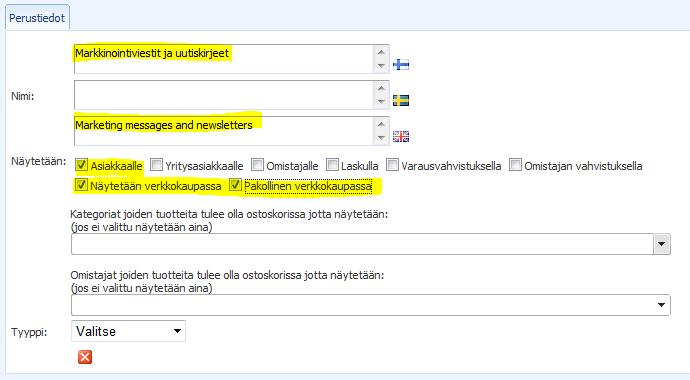Tick the Laskulla checkbox
Viewport: 690px width, 380px height.
point(332,165)
